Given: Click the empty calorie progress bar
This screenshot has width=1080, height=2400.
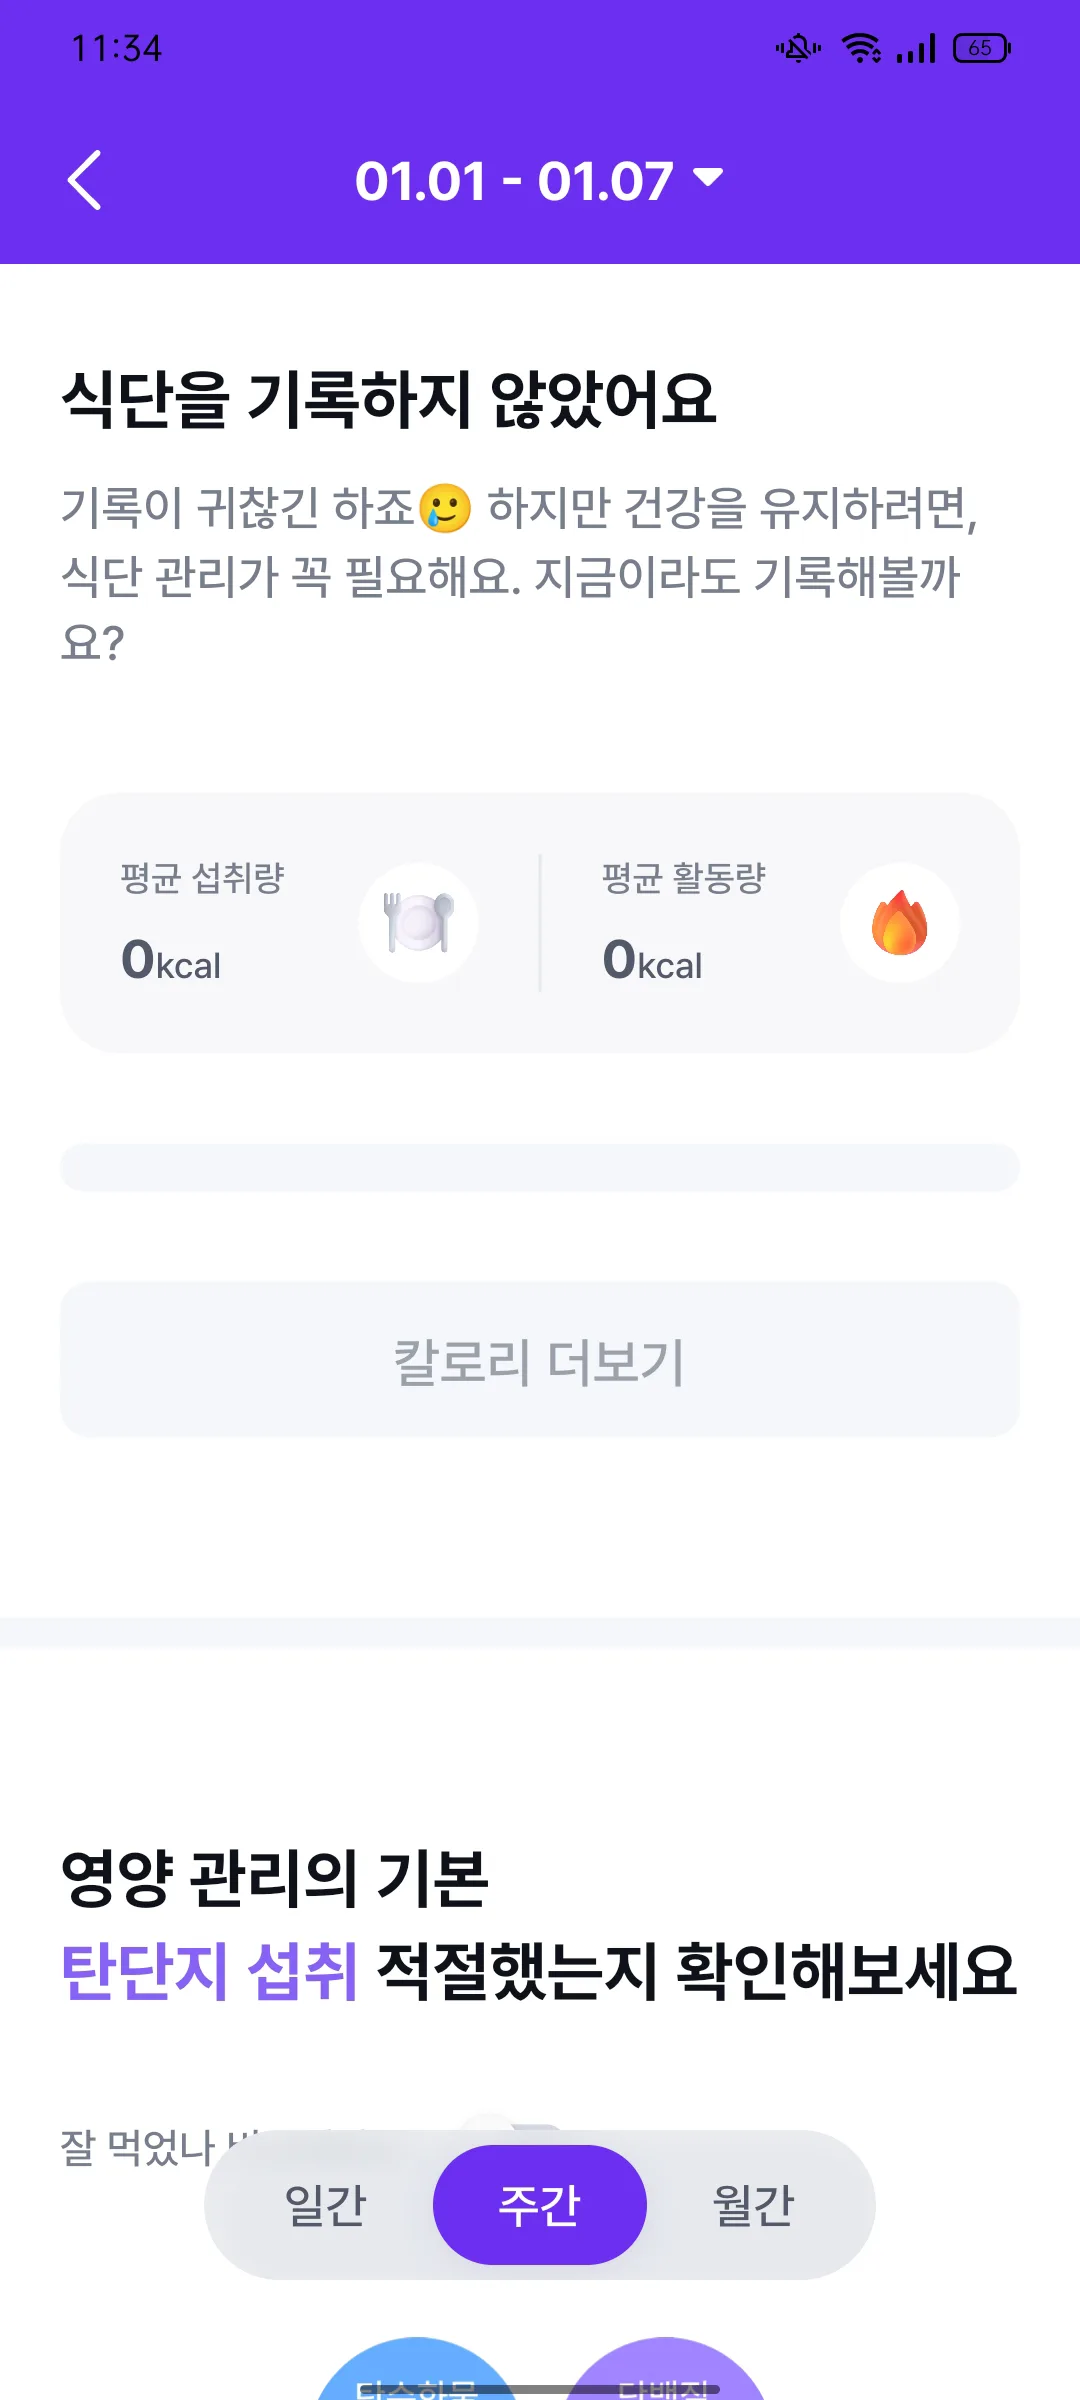Looking at the screenshot, I should tap(540, 1167).
